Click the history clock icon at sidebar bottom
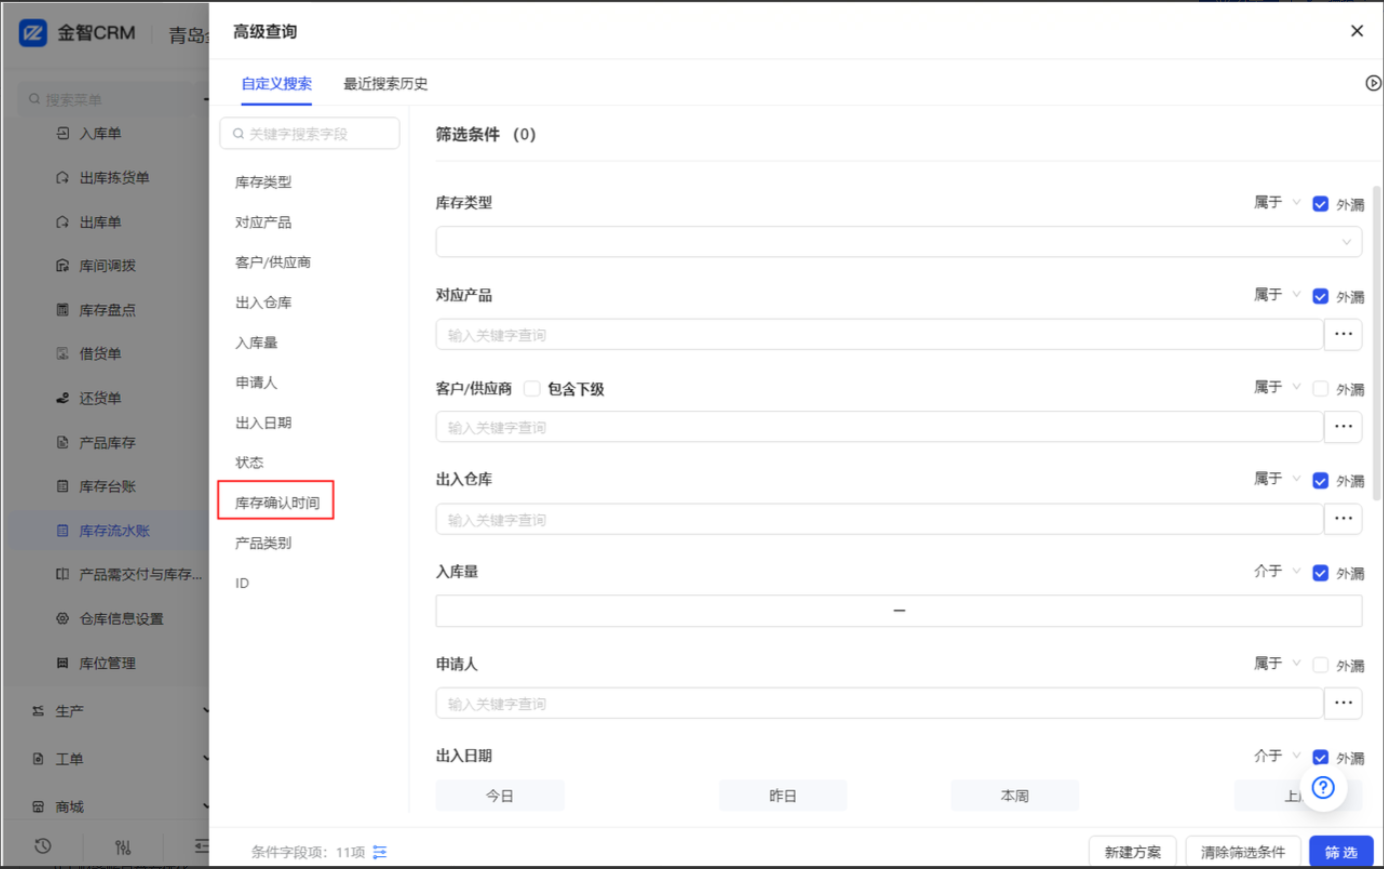Image resolution: width=1384 pixels, height=869 pixels. (42, 846)
